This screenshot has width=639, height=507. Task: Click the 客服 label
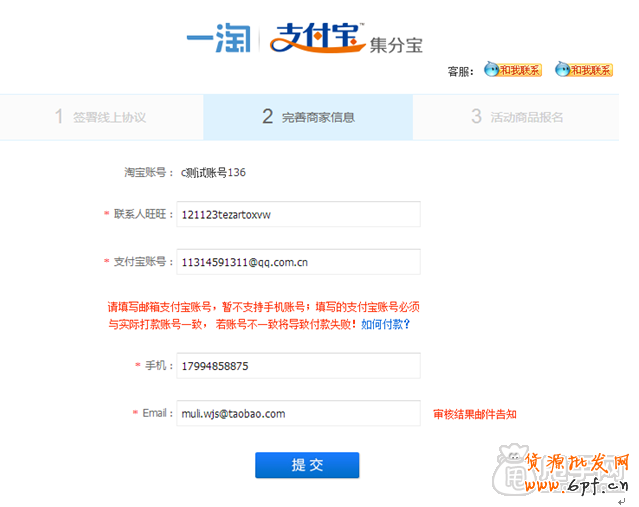point(461,72)
